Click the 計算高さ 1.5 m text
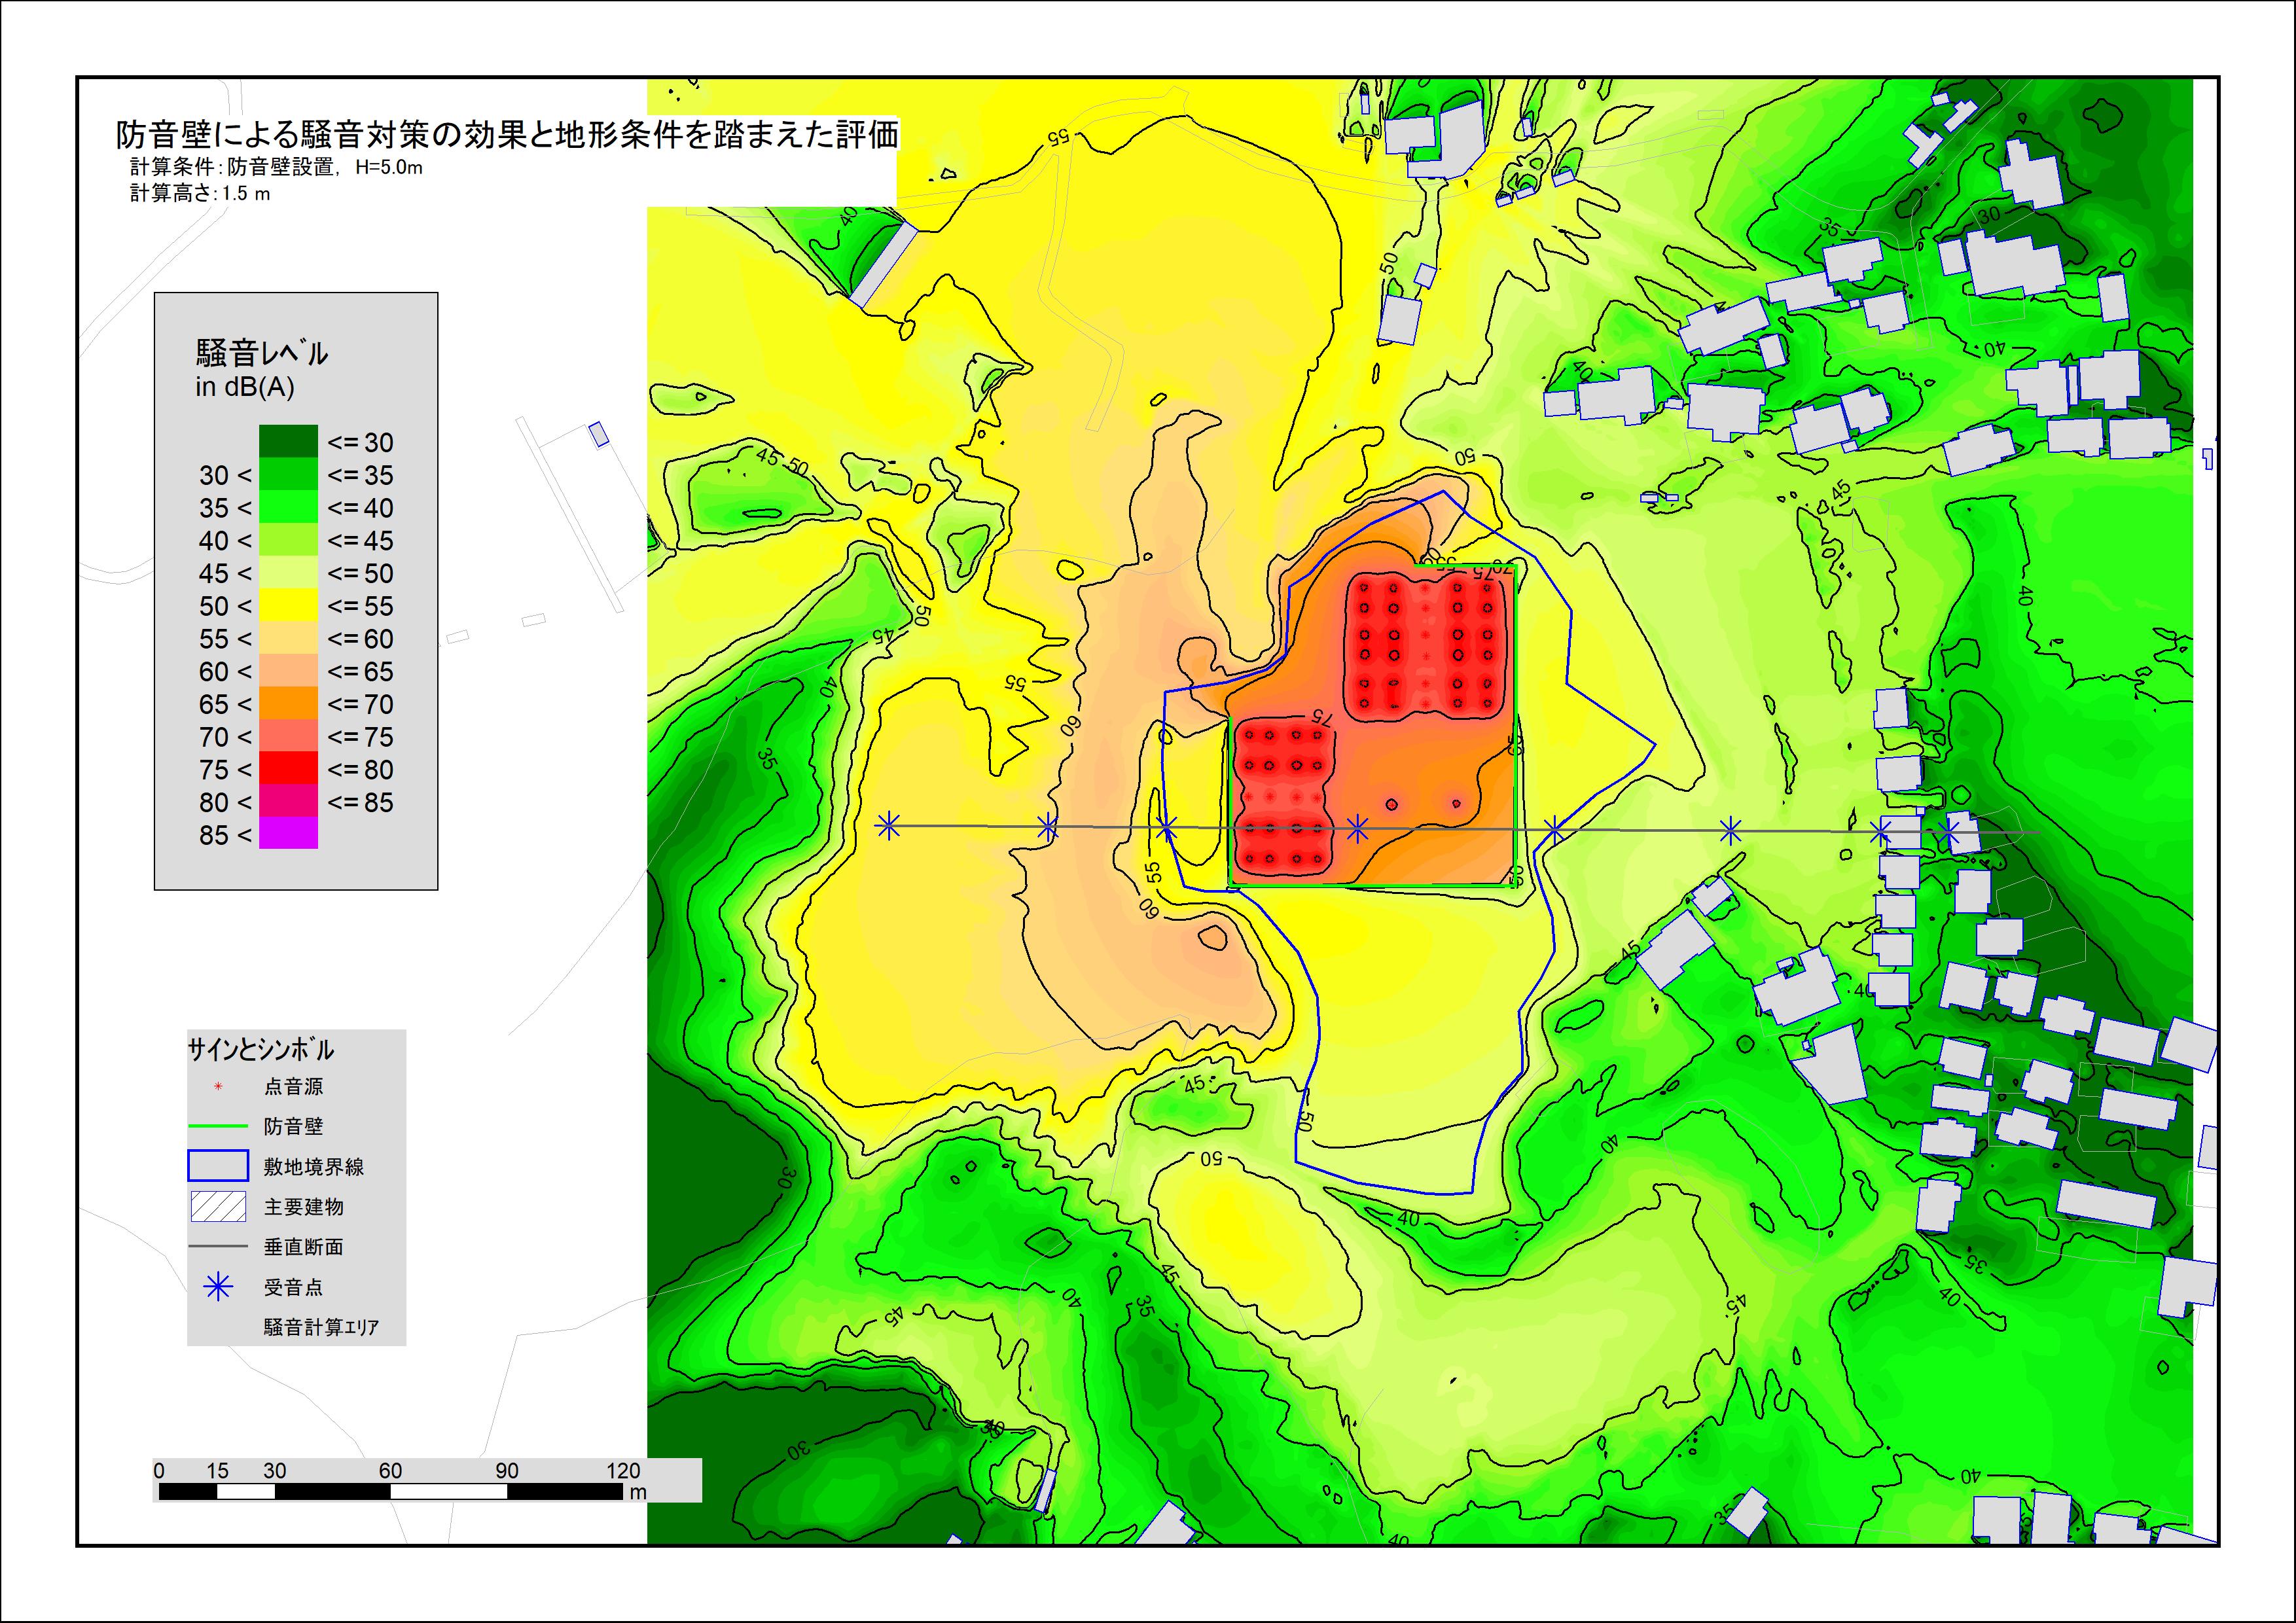The image size is (2296, 1623). (200, 194)
